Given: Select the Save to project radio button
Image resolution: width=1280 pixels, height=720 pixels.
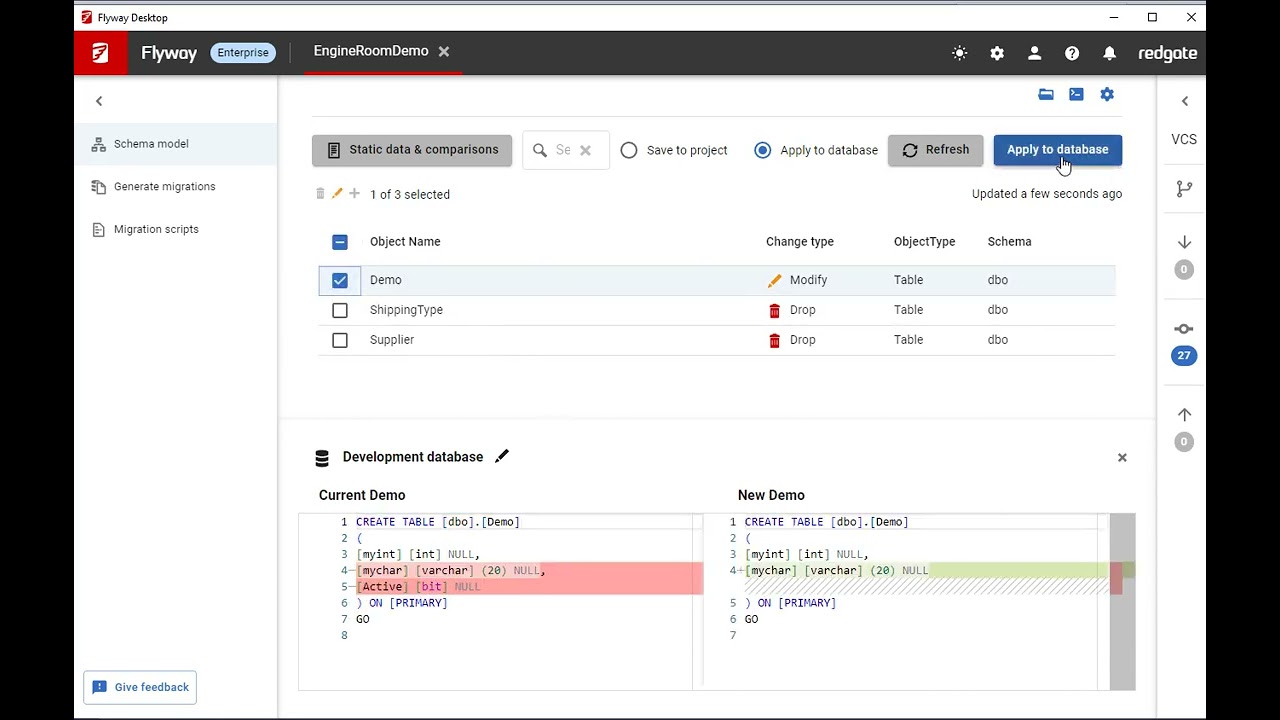Looking at the screenshot, I should pos(629,150).
